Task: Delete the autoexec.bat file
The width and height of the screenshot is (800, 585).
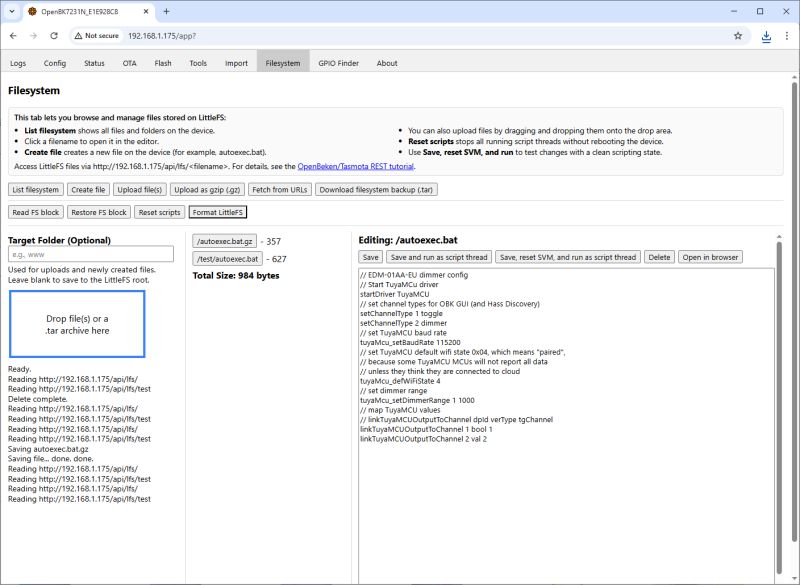Action: 659,256
